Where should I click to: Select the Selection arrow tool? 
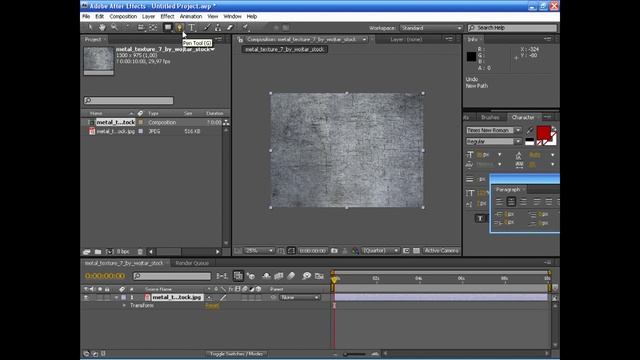coord(90,27)
